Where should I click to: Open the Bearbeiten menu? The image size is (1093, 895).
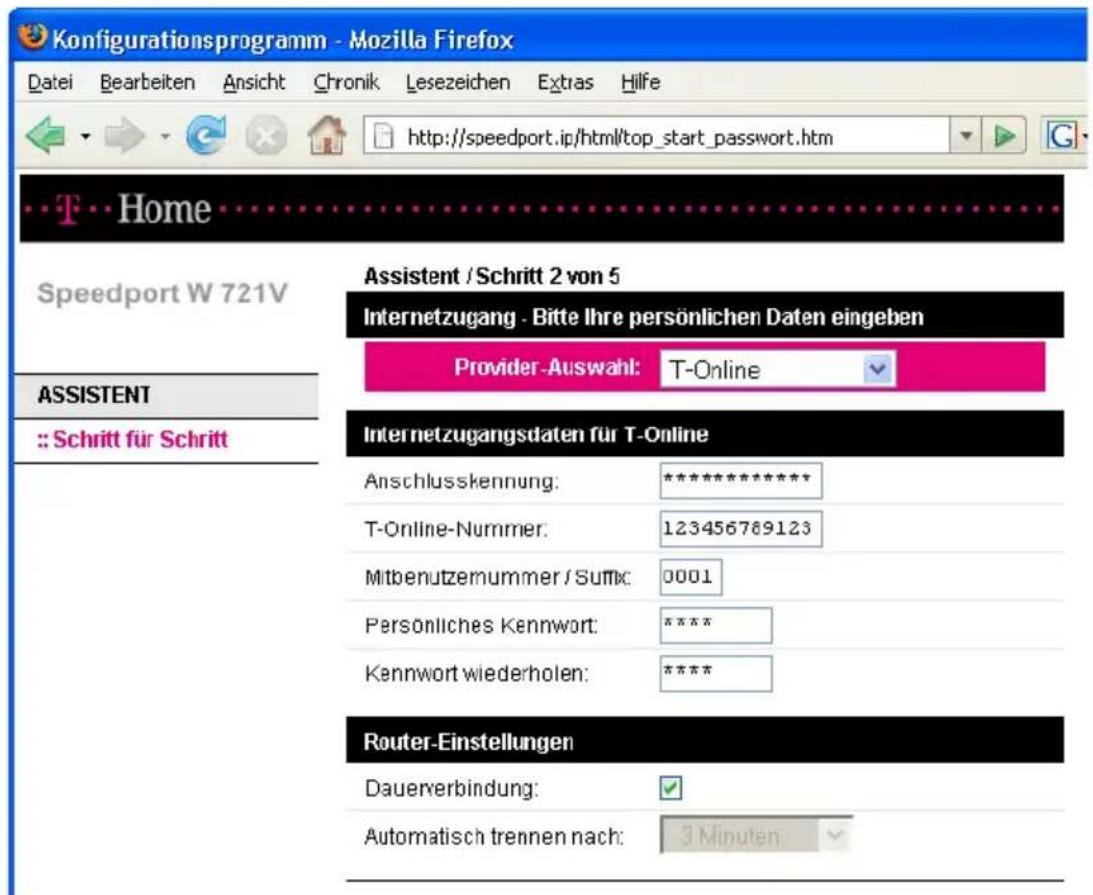pyautogui.click(x=147, y=82)
